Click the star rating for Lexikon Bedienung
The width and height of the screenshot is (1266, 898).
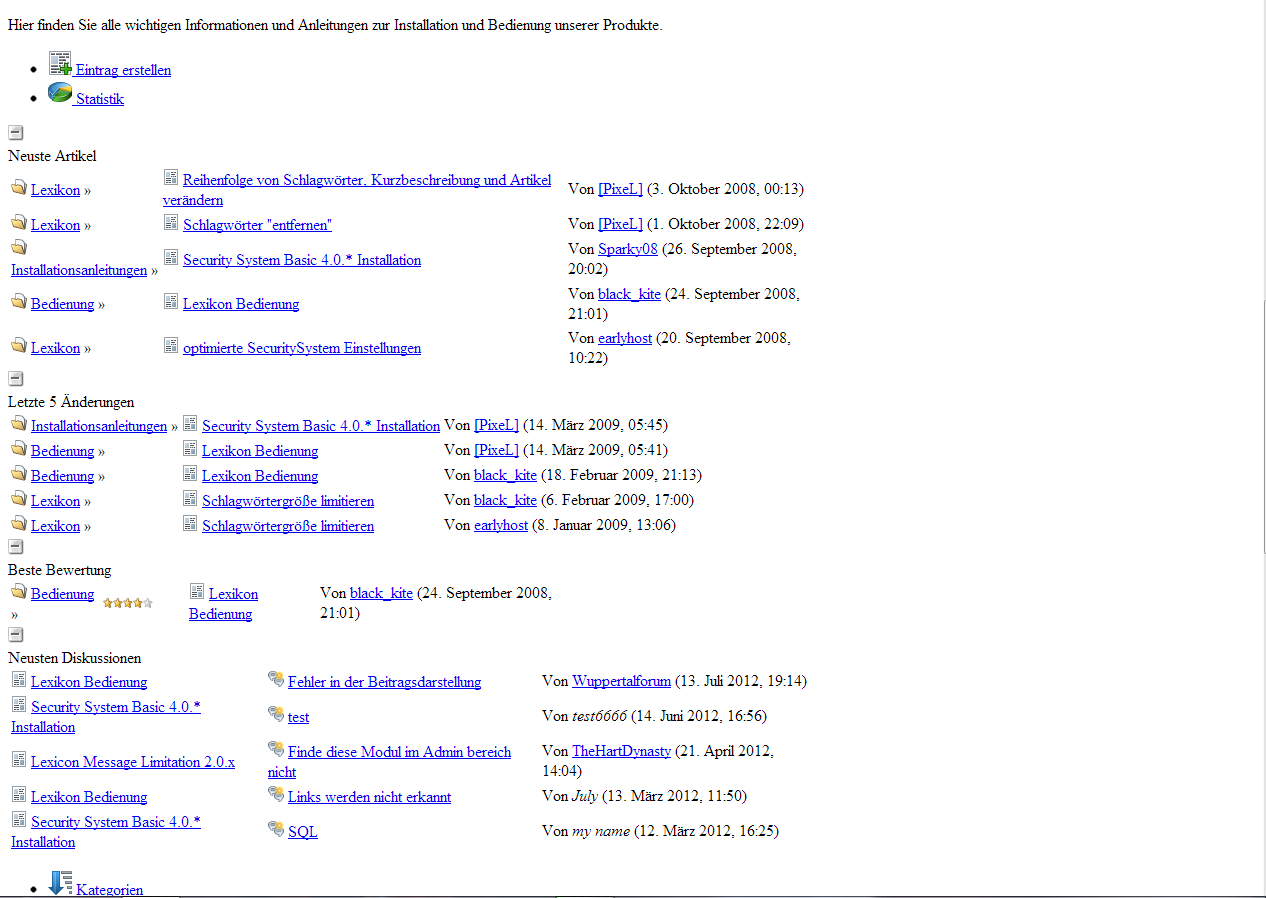tap(128, 603)
